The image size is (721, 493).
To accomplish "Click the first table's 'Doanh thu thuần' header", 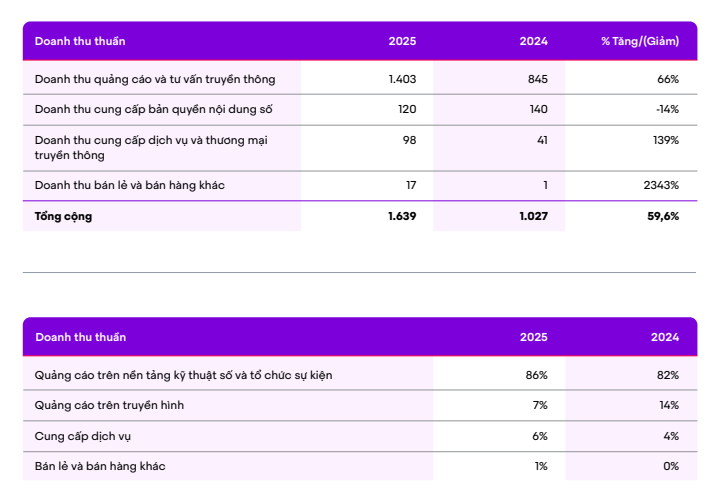I will point(80,41).
